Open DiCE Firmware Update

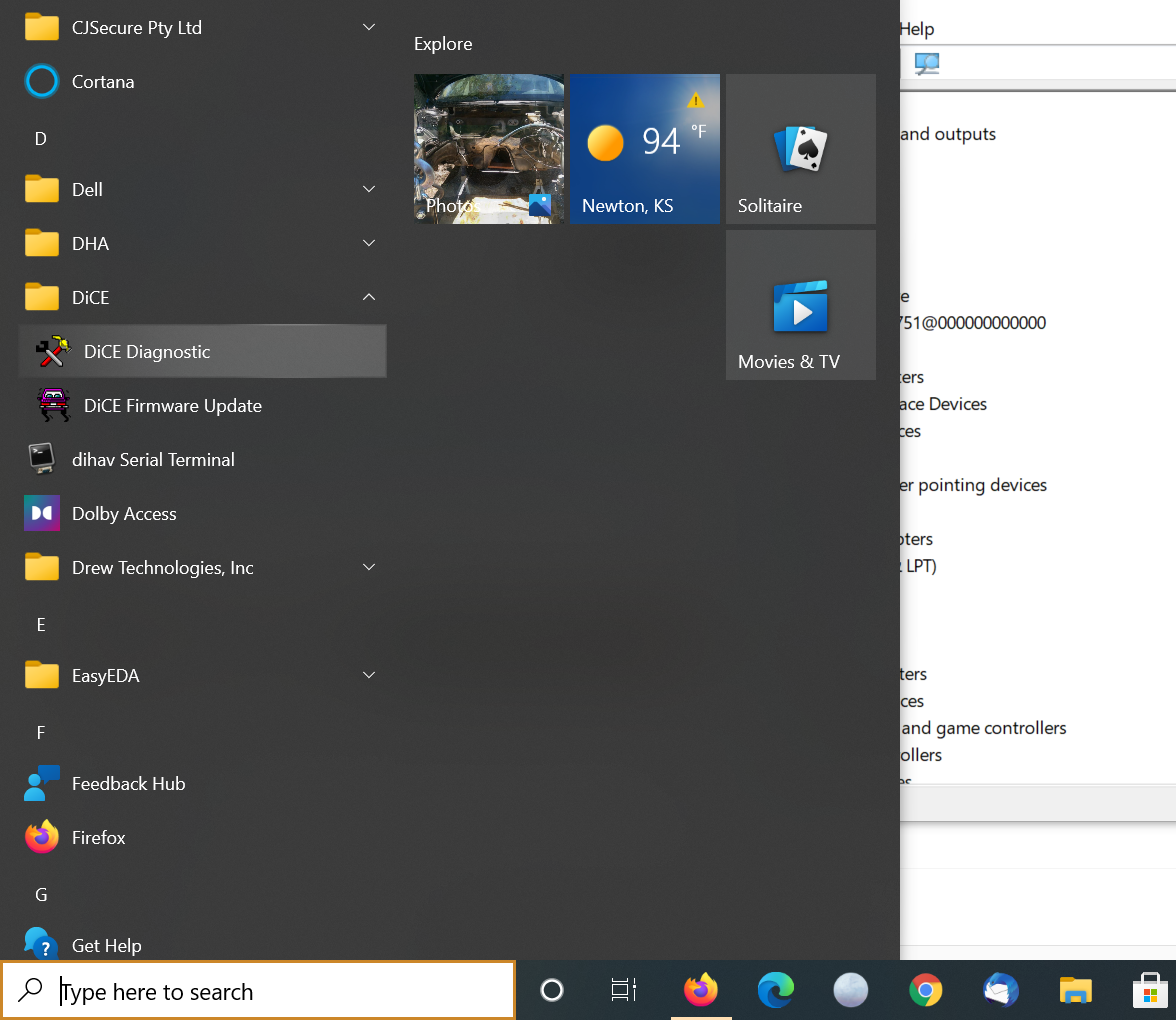pos(172,406)
